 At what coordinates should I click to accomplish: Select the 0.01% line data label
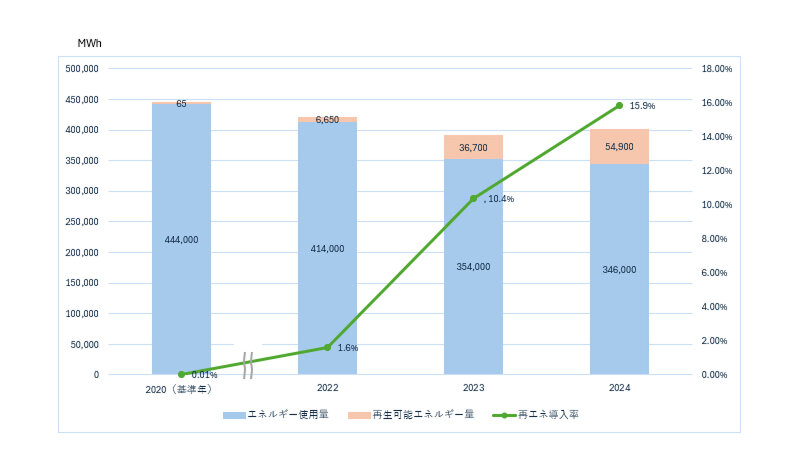tap(204, 375)
